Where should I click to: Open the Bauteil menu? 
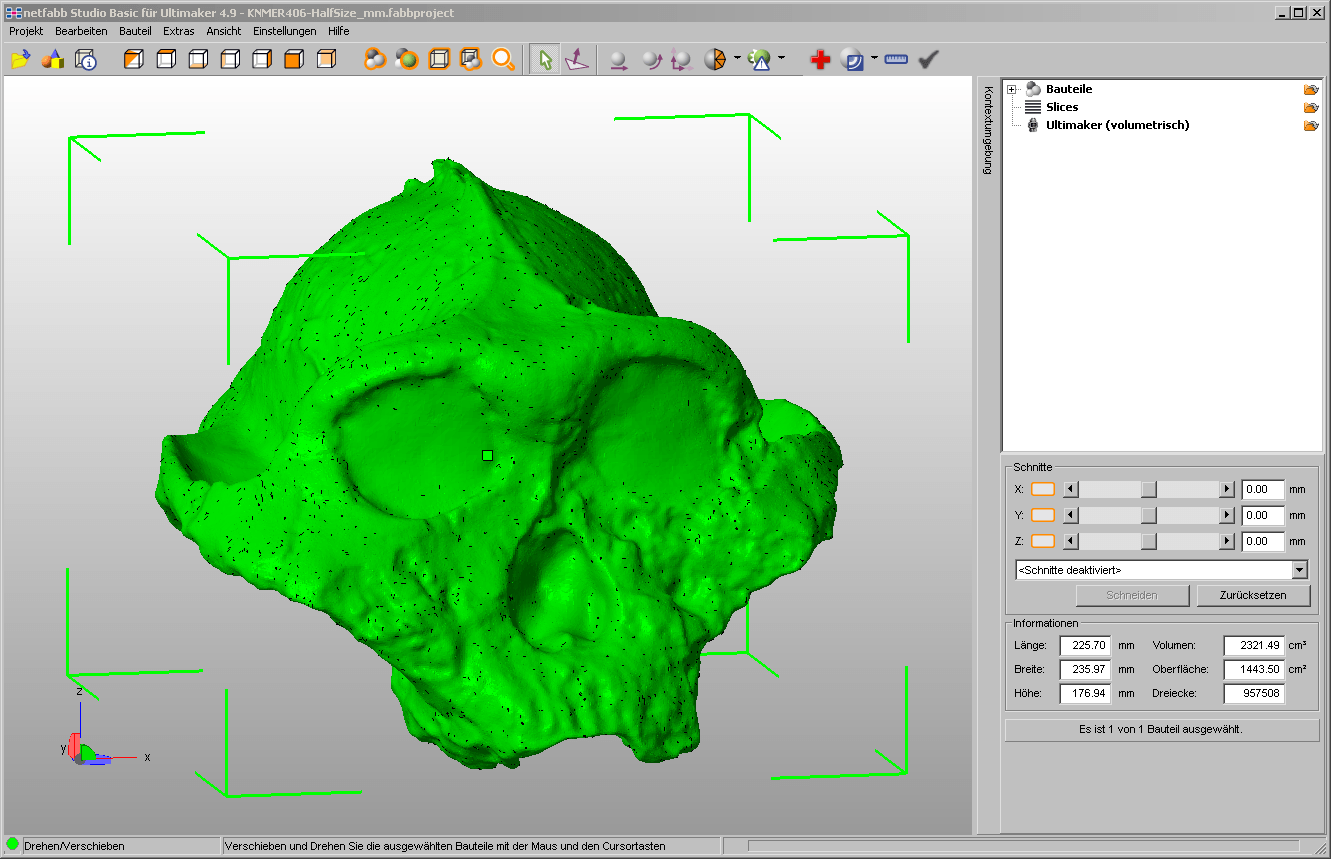(x=135, y=31)
